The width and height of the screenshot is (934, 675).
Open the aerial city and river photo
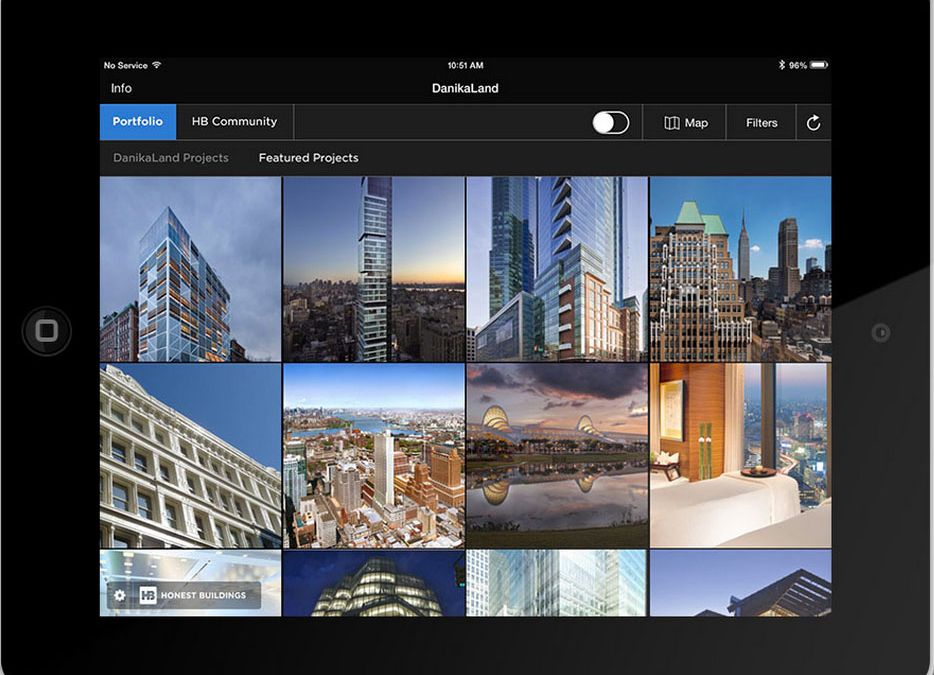(374, 456)
